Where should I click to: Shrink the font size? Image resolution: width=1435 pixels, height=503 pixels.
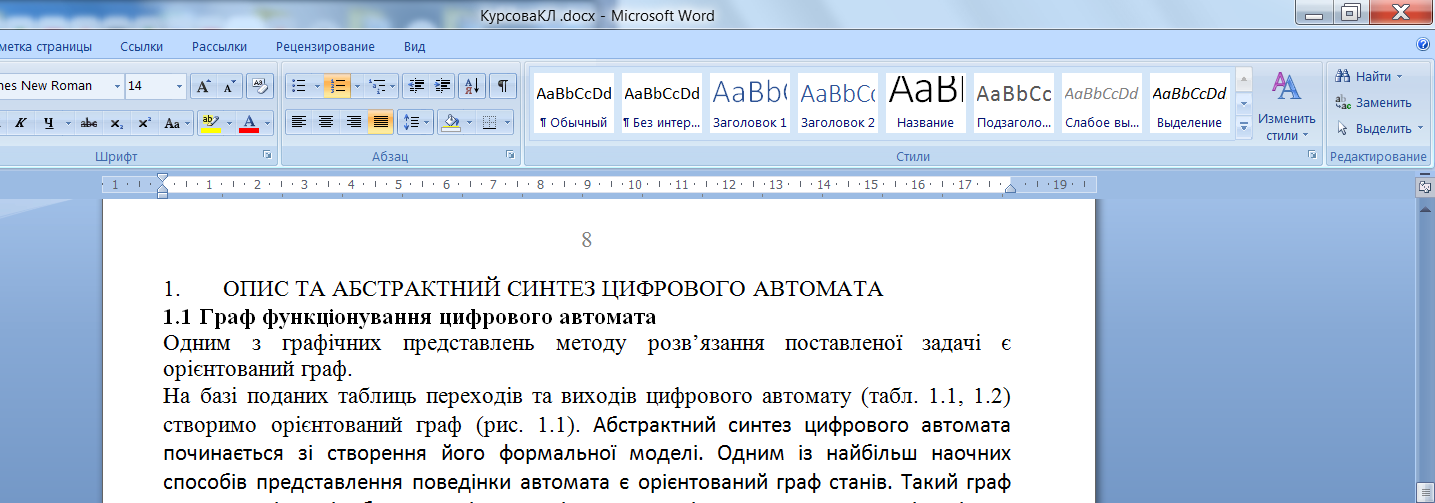tap(229, 86)
